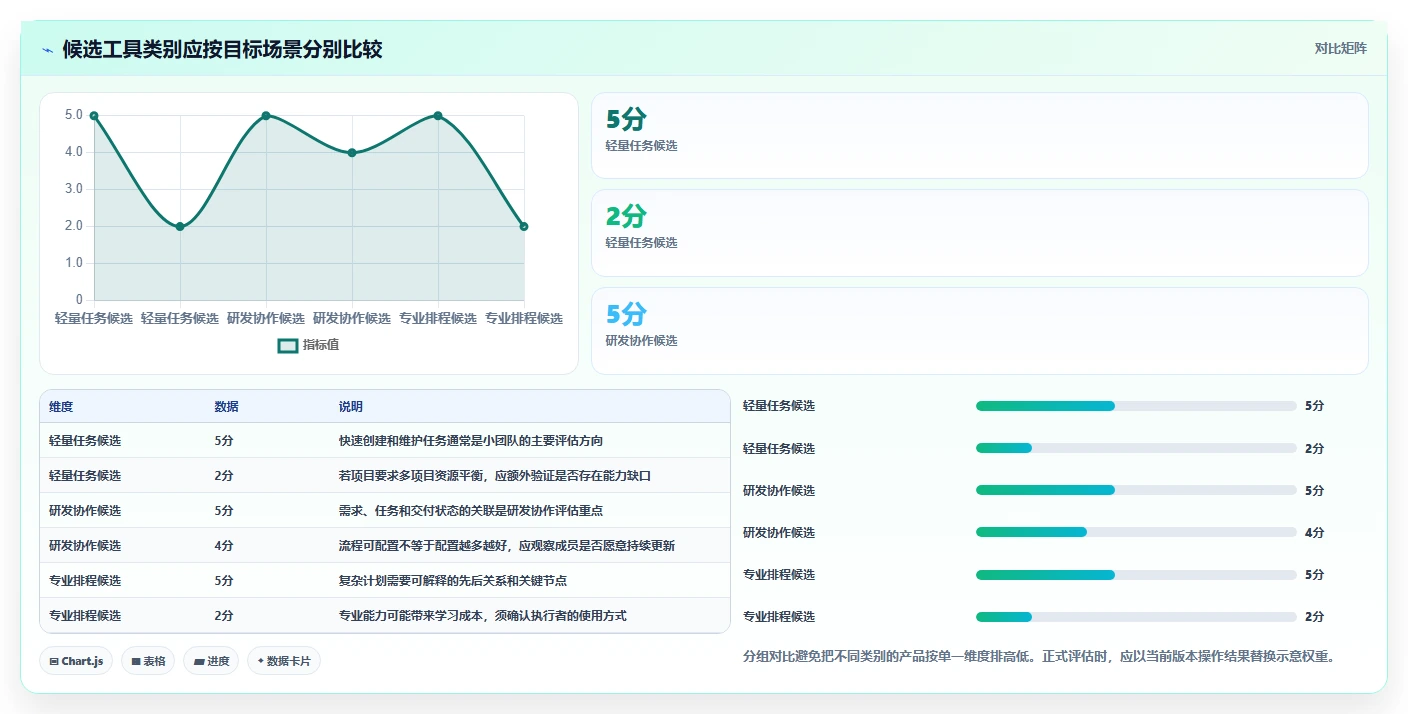Open the 对比矩阵 label in the header
1408x714 pixels.
1340,48
